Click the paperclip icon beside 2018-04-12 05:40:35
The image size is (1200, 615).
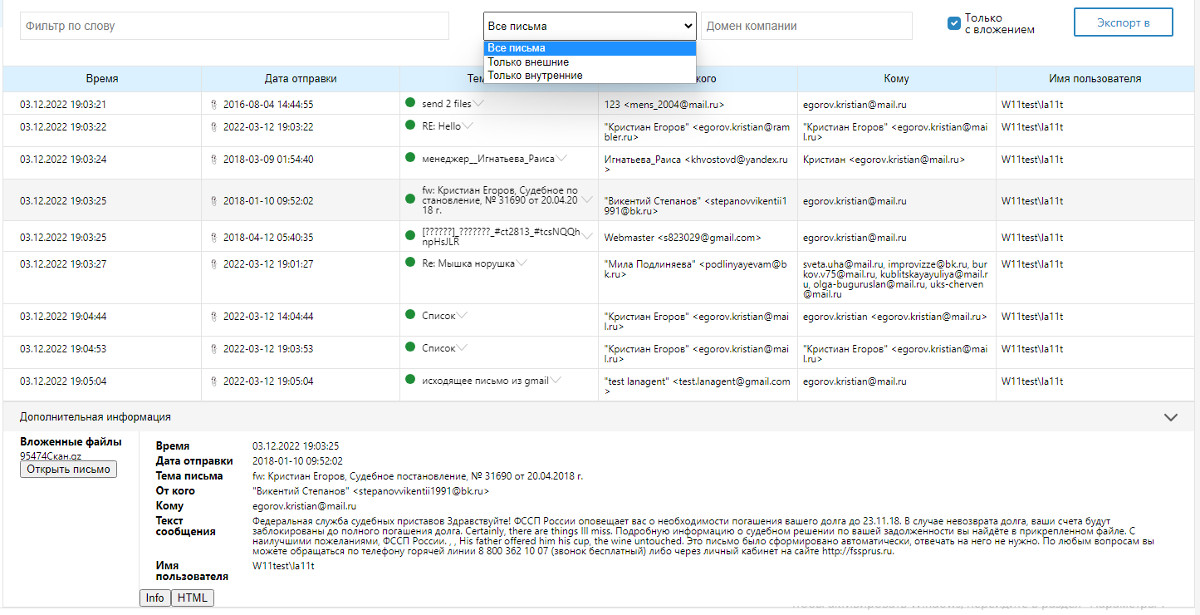click(x=214, y=238)
